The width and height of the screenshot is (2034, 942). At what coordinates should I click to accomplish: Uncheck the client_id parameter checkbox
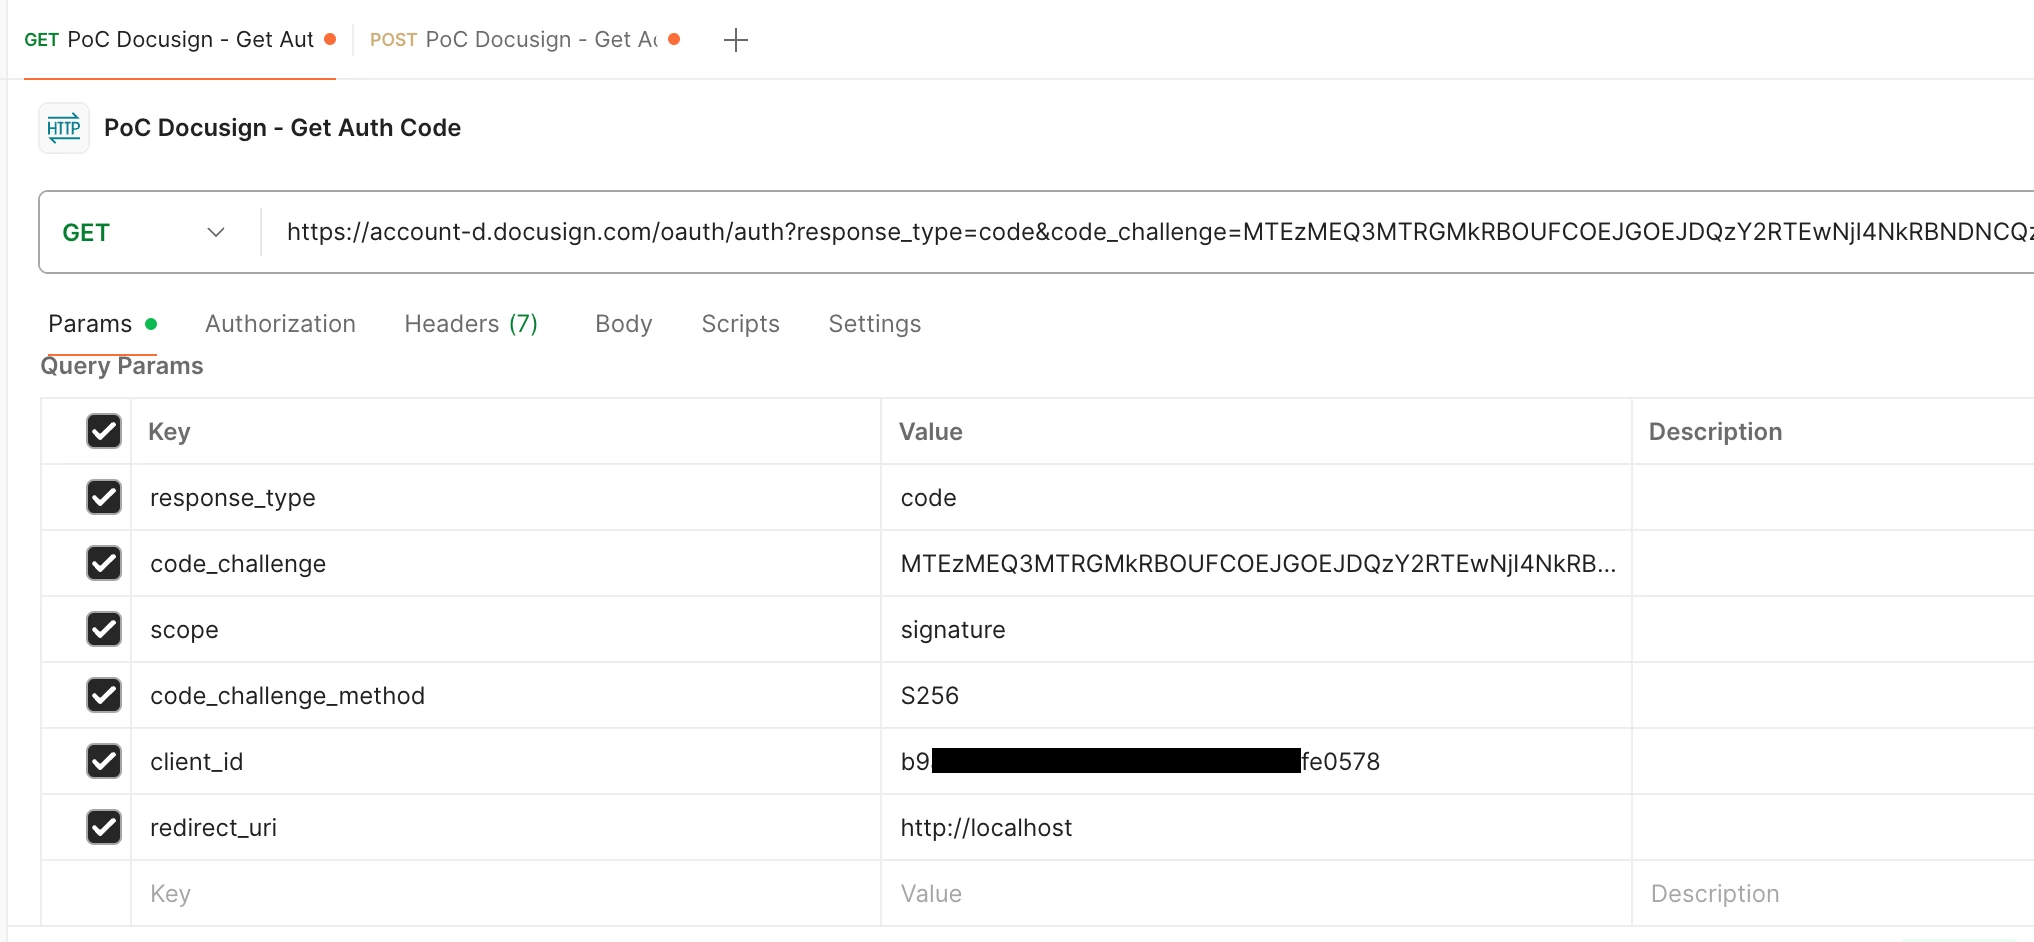click(x=104, y=761)
